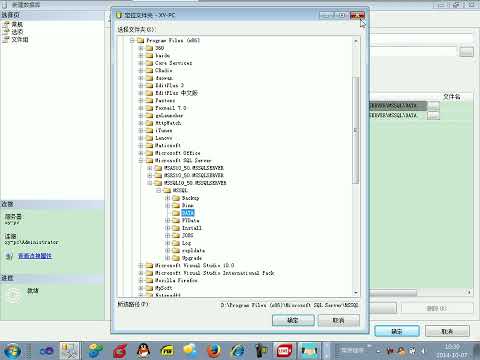Expand the Core Services folder node

tap(141, 63)
